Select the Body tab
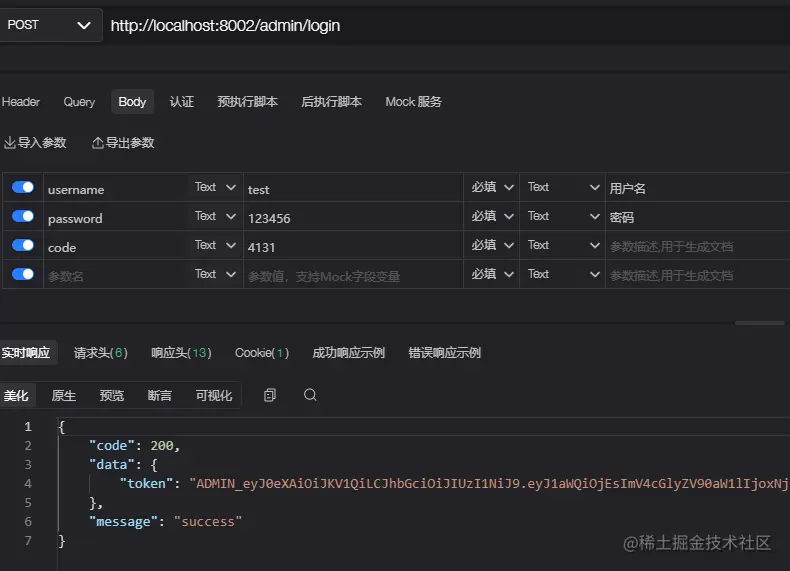This screenshot has width=790, height=571. point(132,102)
